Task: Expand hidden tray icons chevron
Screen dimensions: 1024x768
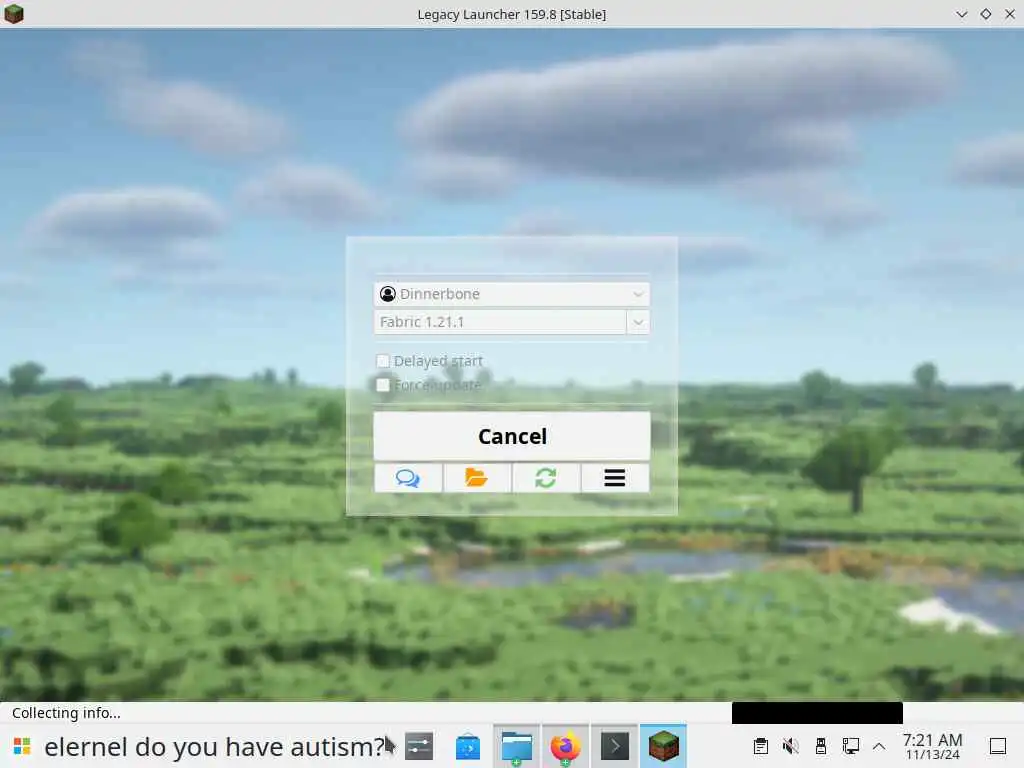Action: [x=879, y=746]
